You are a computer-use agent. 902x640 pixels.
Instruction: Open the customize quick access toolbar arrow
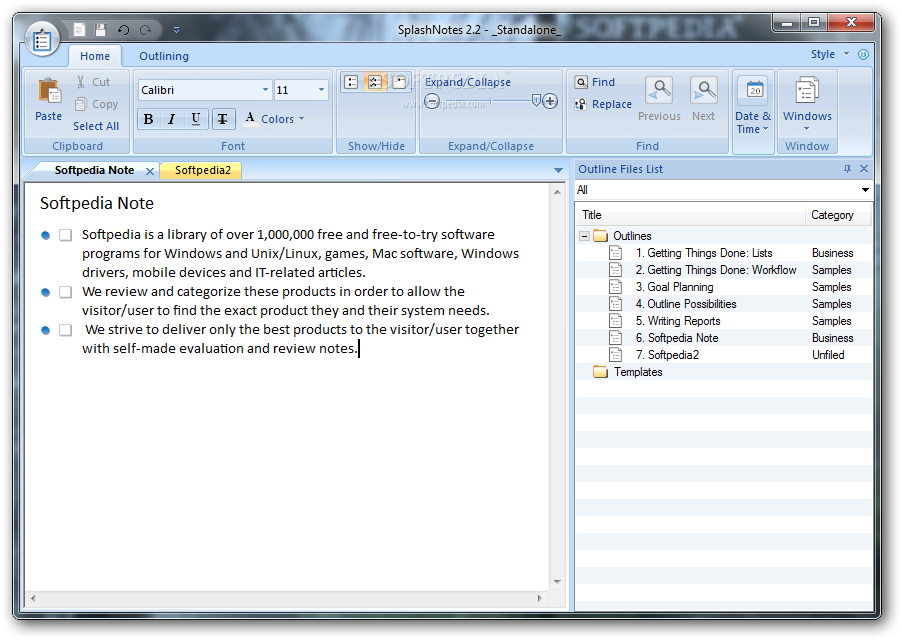pos(177,29)
